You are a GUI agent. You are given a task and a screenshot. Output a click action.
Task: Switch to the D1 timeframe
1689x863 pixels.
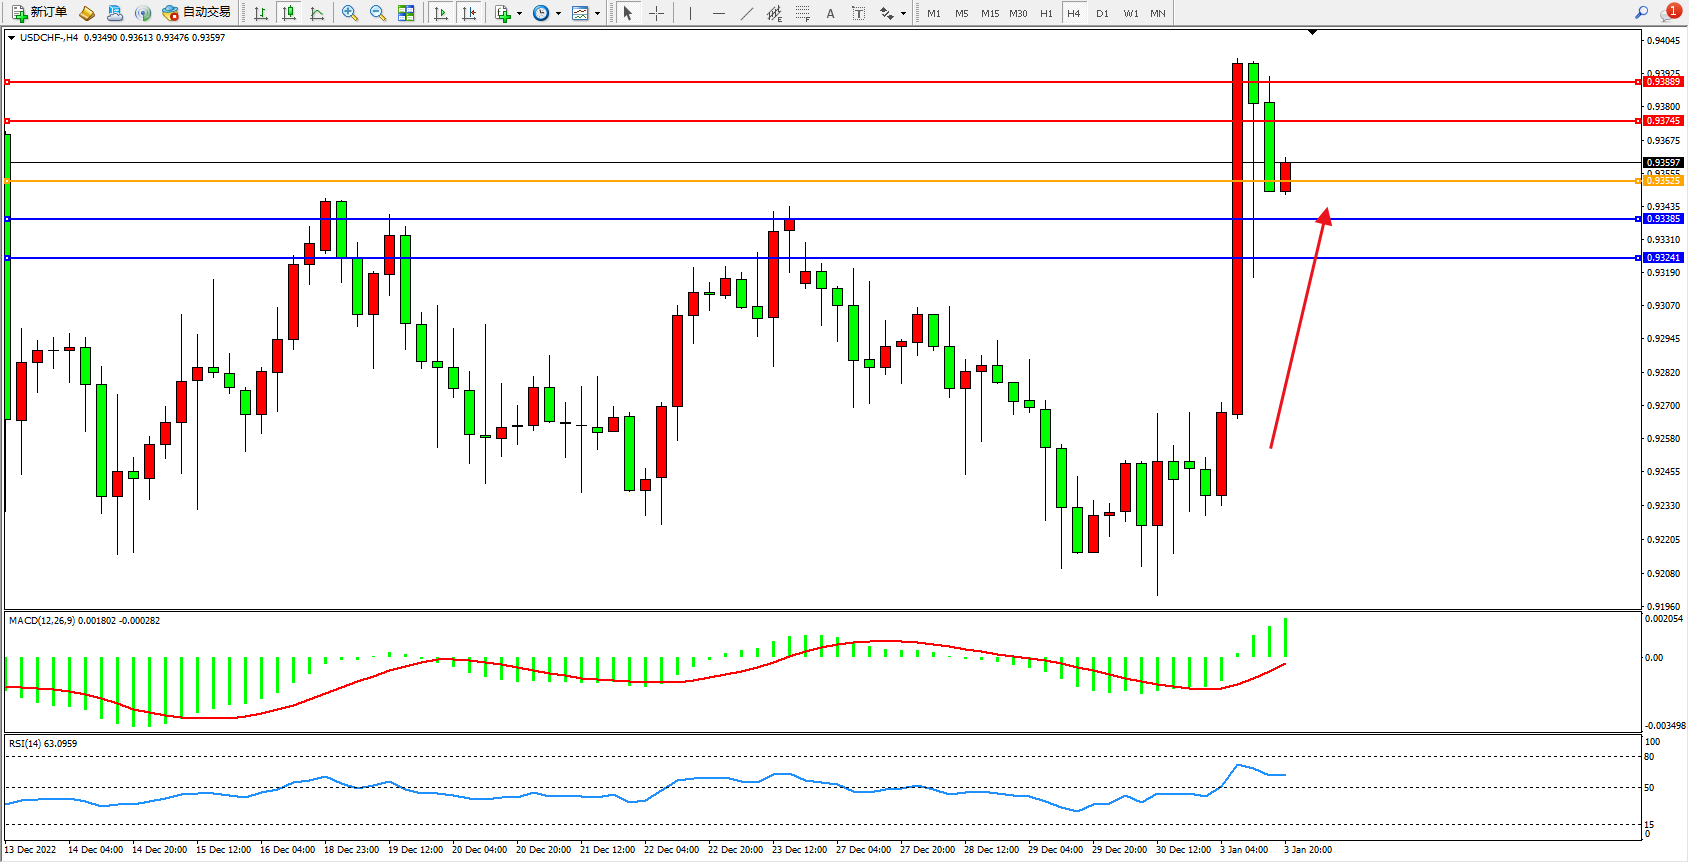1102,13
